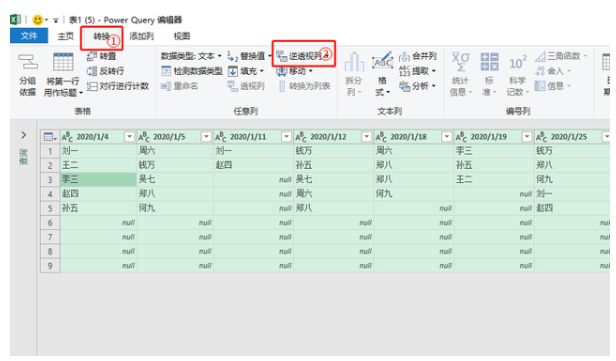The width and height of the screenshot is (616, 361).
Task: Open filter dropdown for column 2020/1/5
Action: point(206,137)
